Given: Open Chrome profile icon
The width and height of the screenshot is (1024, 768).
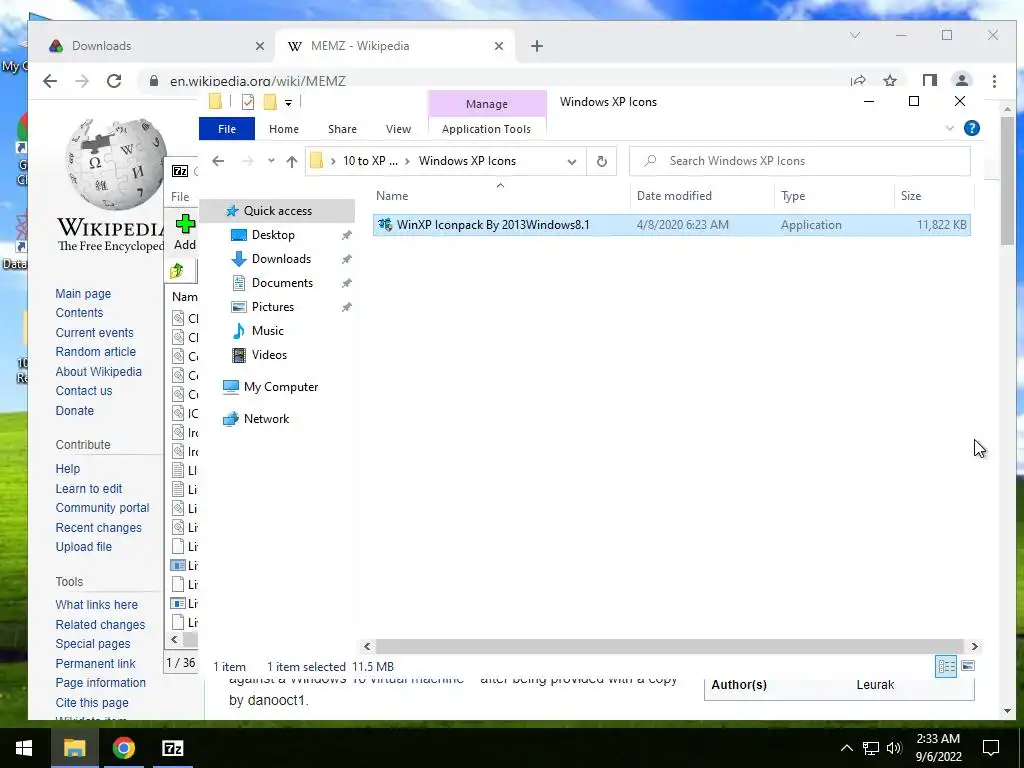Looking at the screenshot, I should click(961, 81).
